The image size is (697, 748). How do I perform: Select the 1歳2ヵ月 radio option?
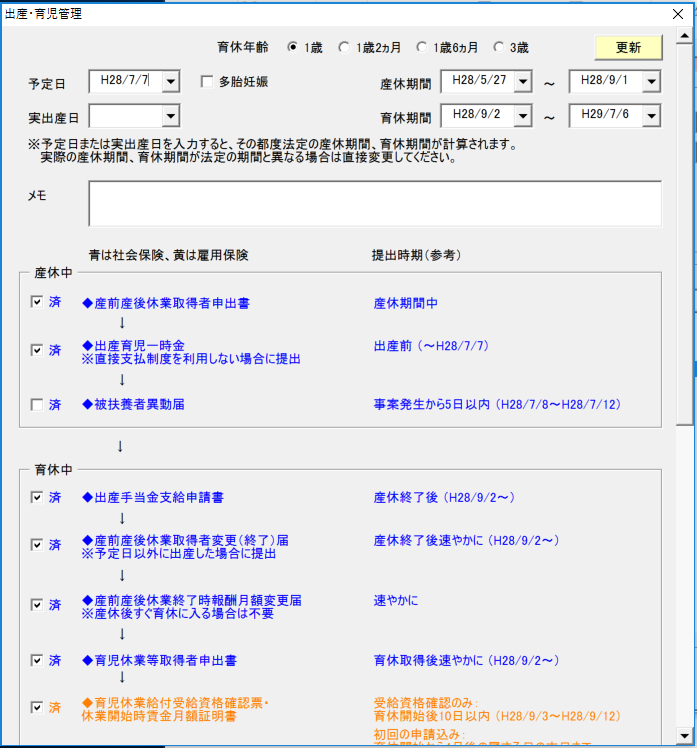click(344, 47)
